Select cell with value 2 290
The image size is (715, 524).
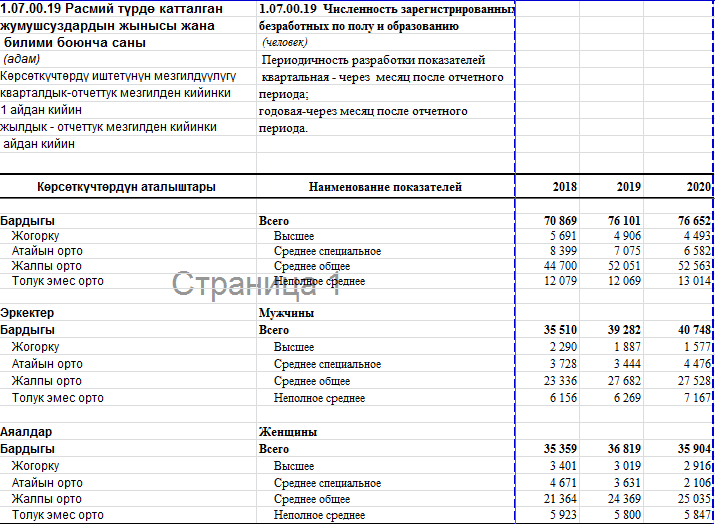click(547, 347)
